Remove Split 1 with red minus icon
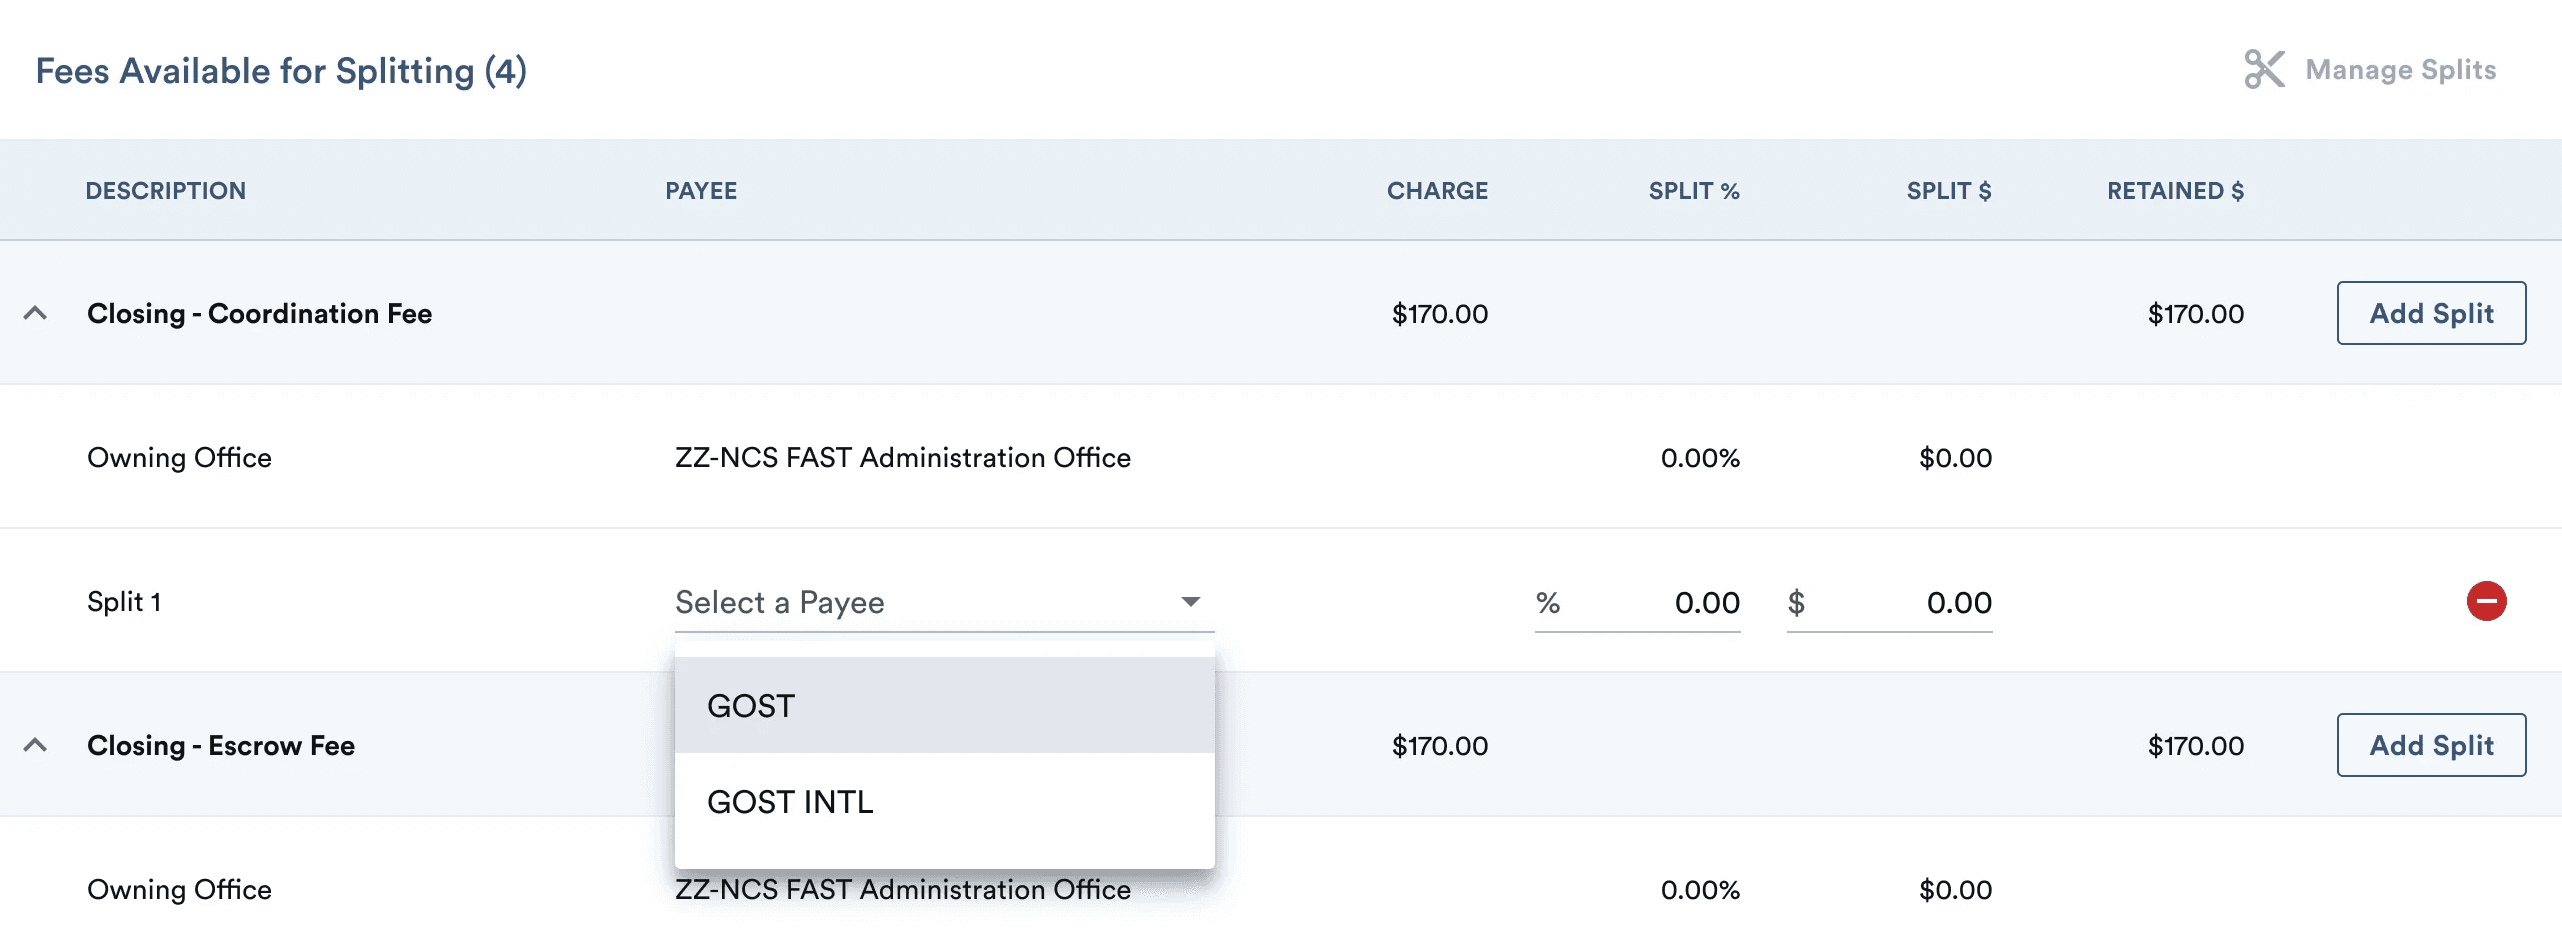The height and width of the screenshot is (935, 2562). (x=2486, y=601)
